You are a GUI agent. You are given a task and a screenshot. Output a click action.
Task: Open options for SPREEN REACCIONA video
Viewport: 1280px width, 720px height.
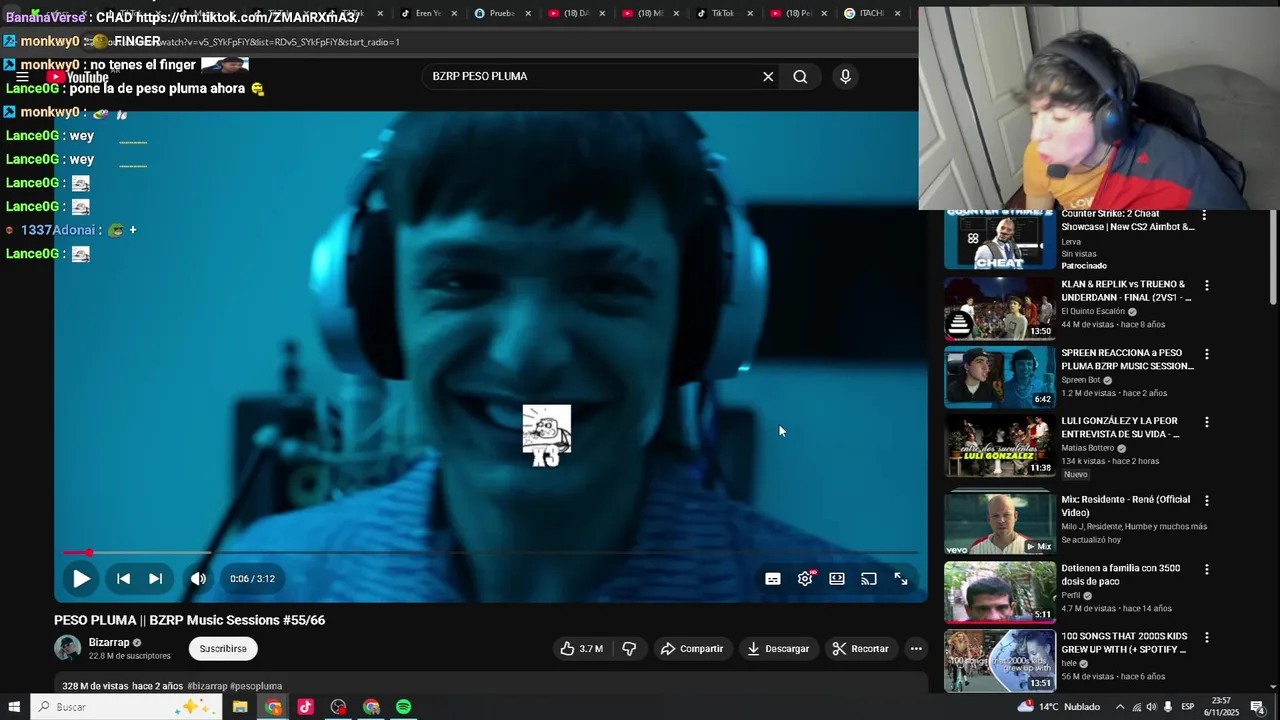pos(1206,354)
